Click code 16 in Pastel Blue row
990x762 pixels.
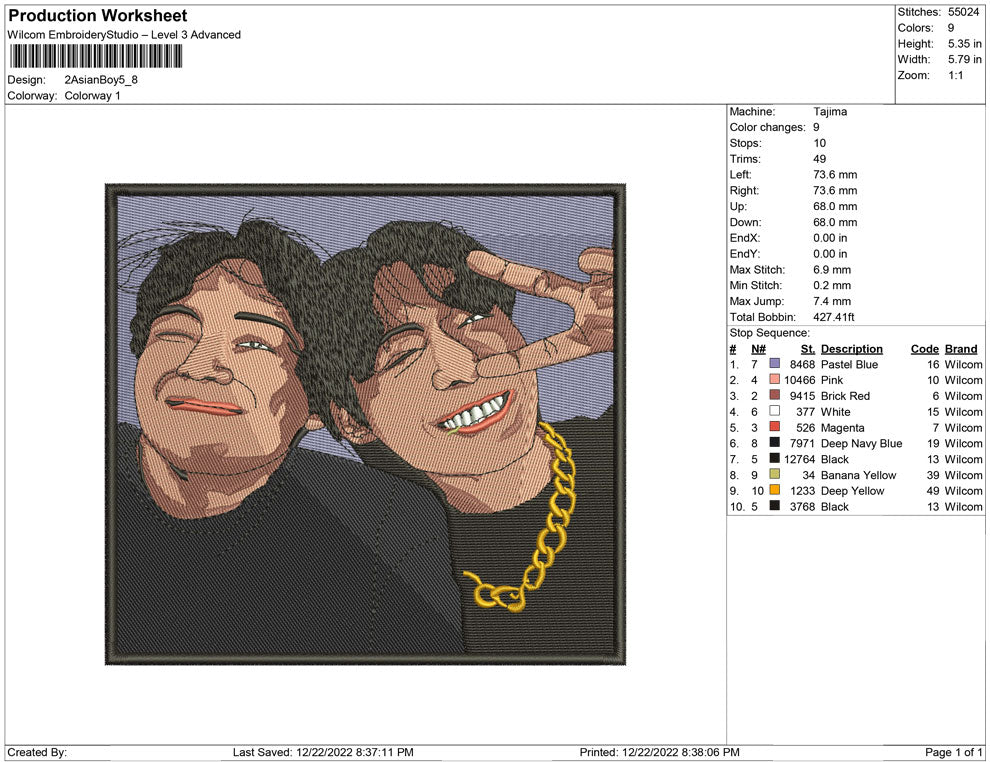[933, 364]
